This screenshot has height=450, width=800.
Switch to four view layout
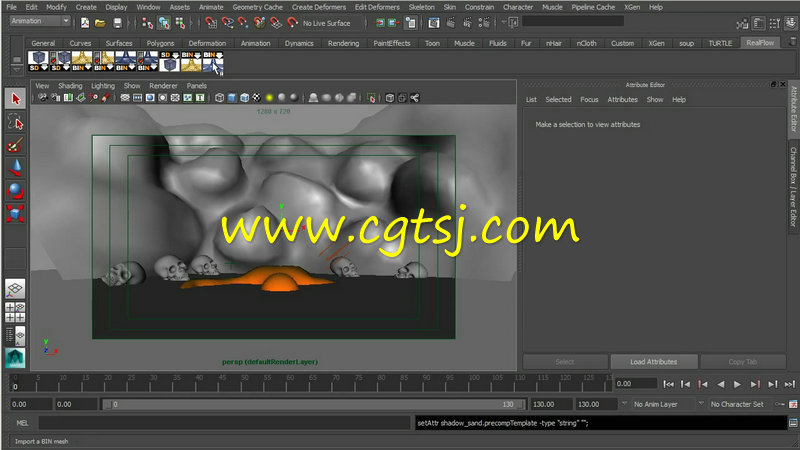[x=15, y=312]
